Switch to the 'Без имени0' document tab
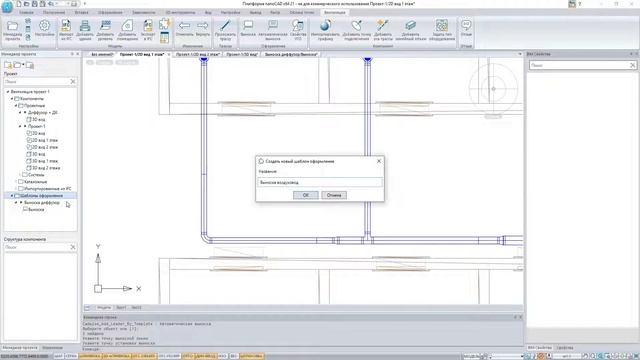 pos(101,54)
